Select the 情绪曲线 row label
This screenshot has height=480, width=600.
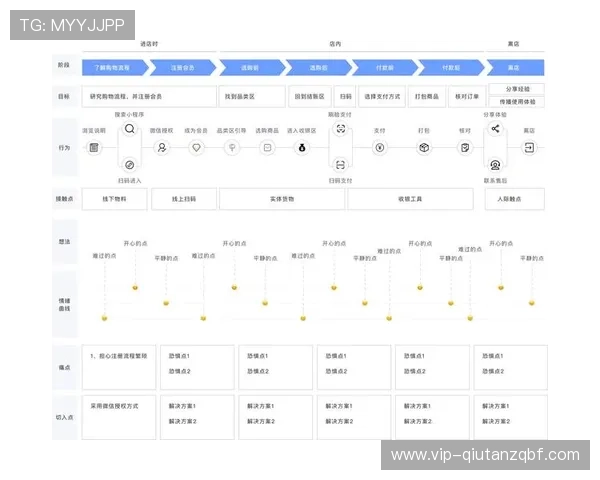click(64, 305)
